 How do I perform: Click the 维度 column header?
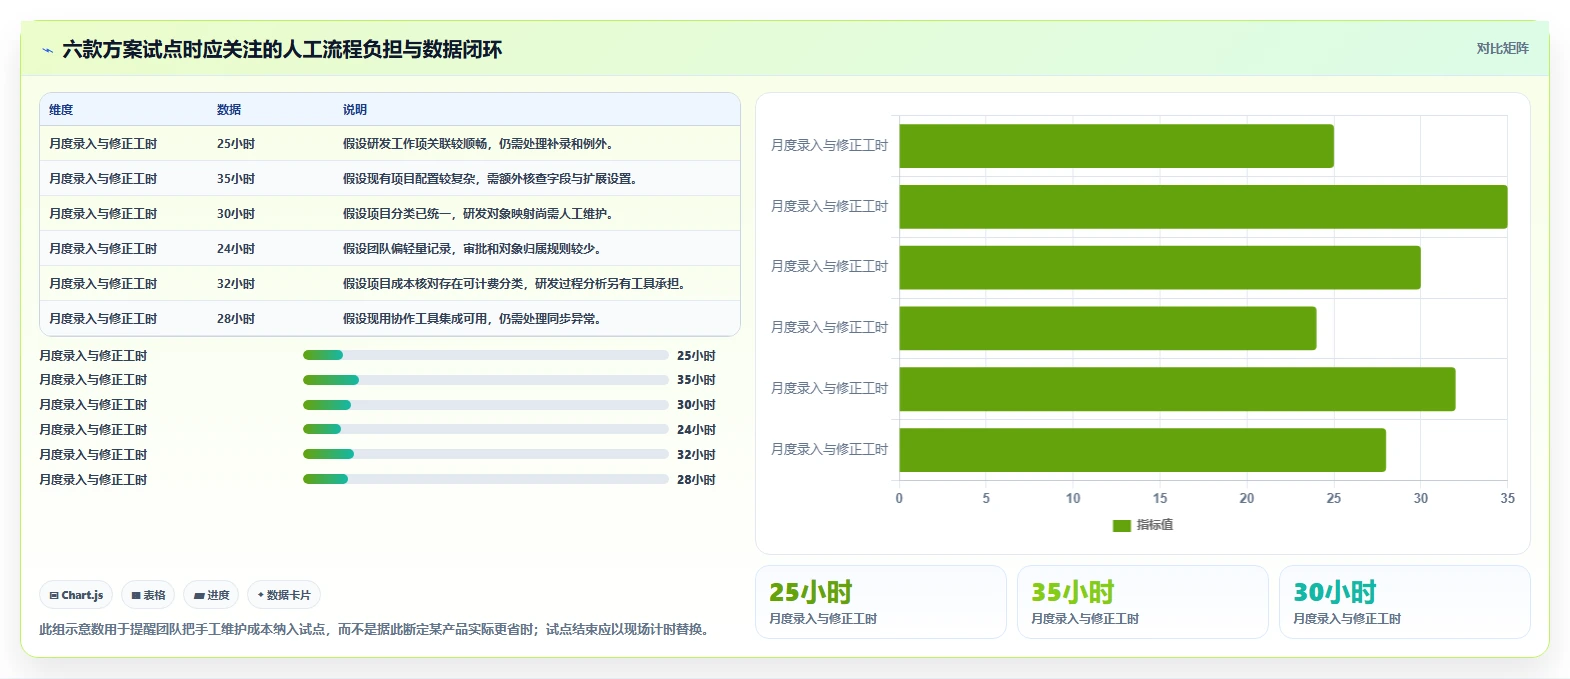click(61, 110)
